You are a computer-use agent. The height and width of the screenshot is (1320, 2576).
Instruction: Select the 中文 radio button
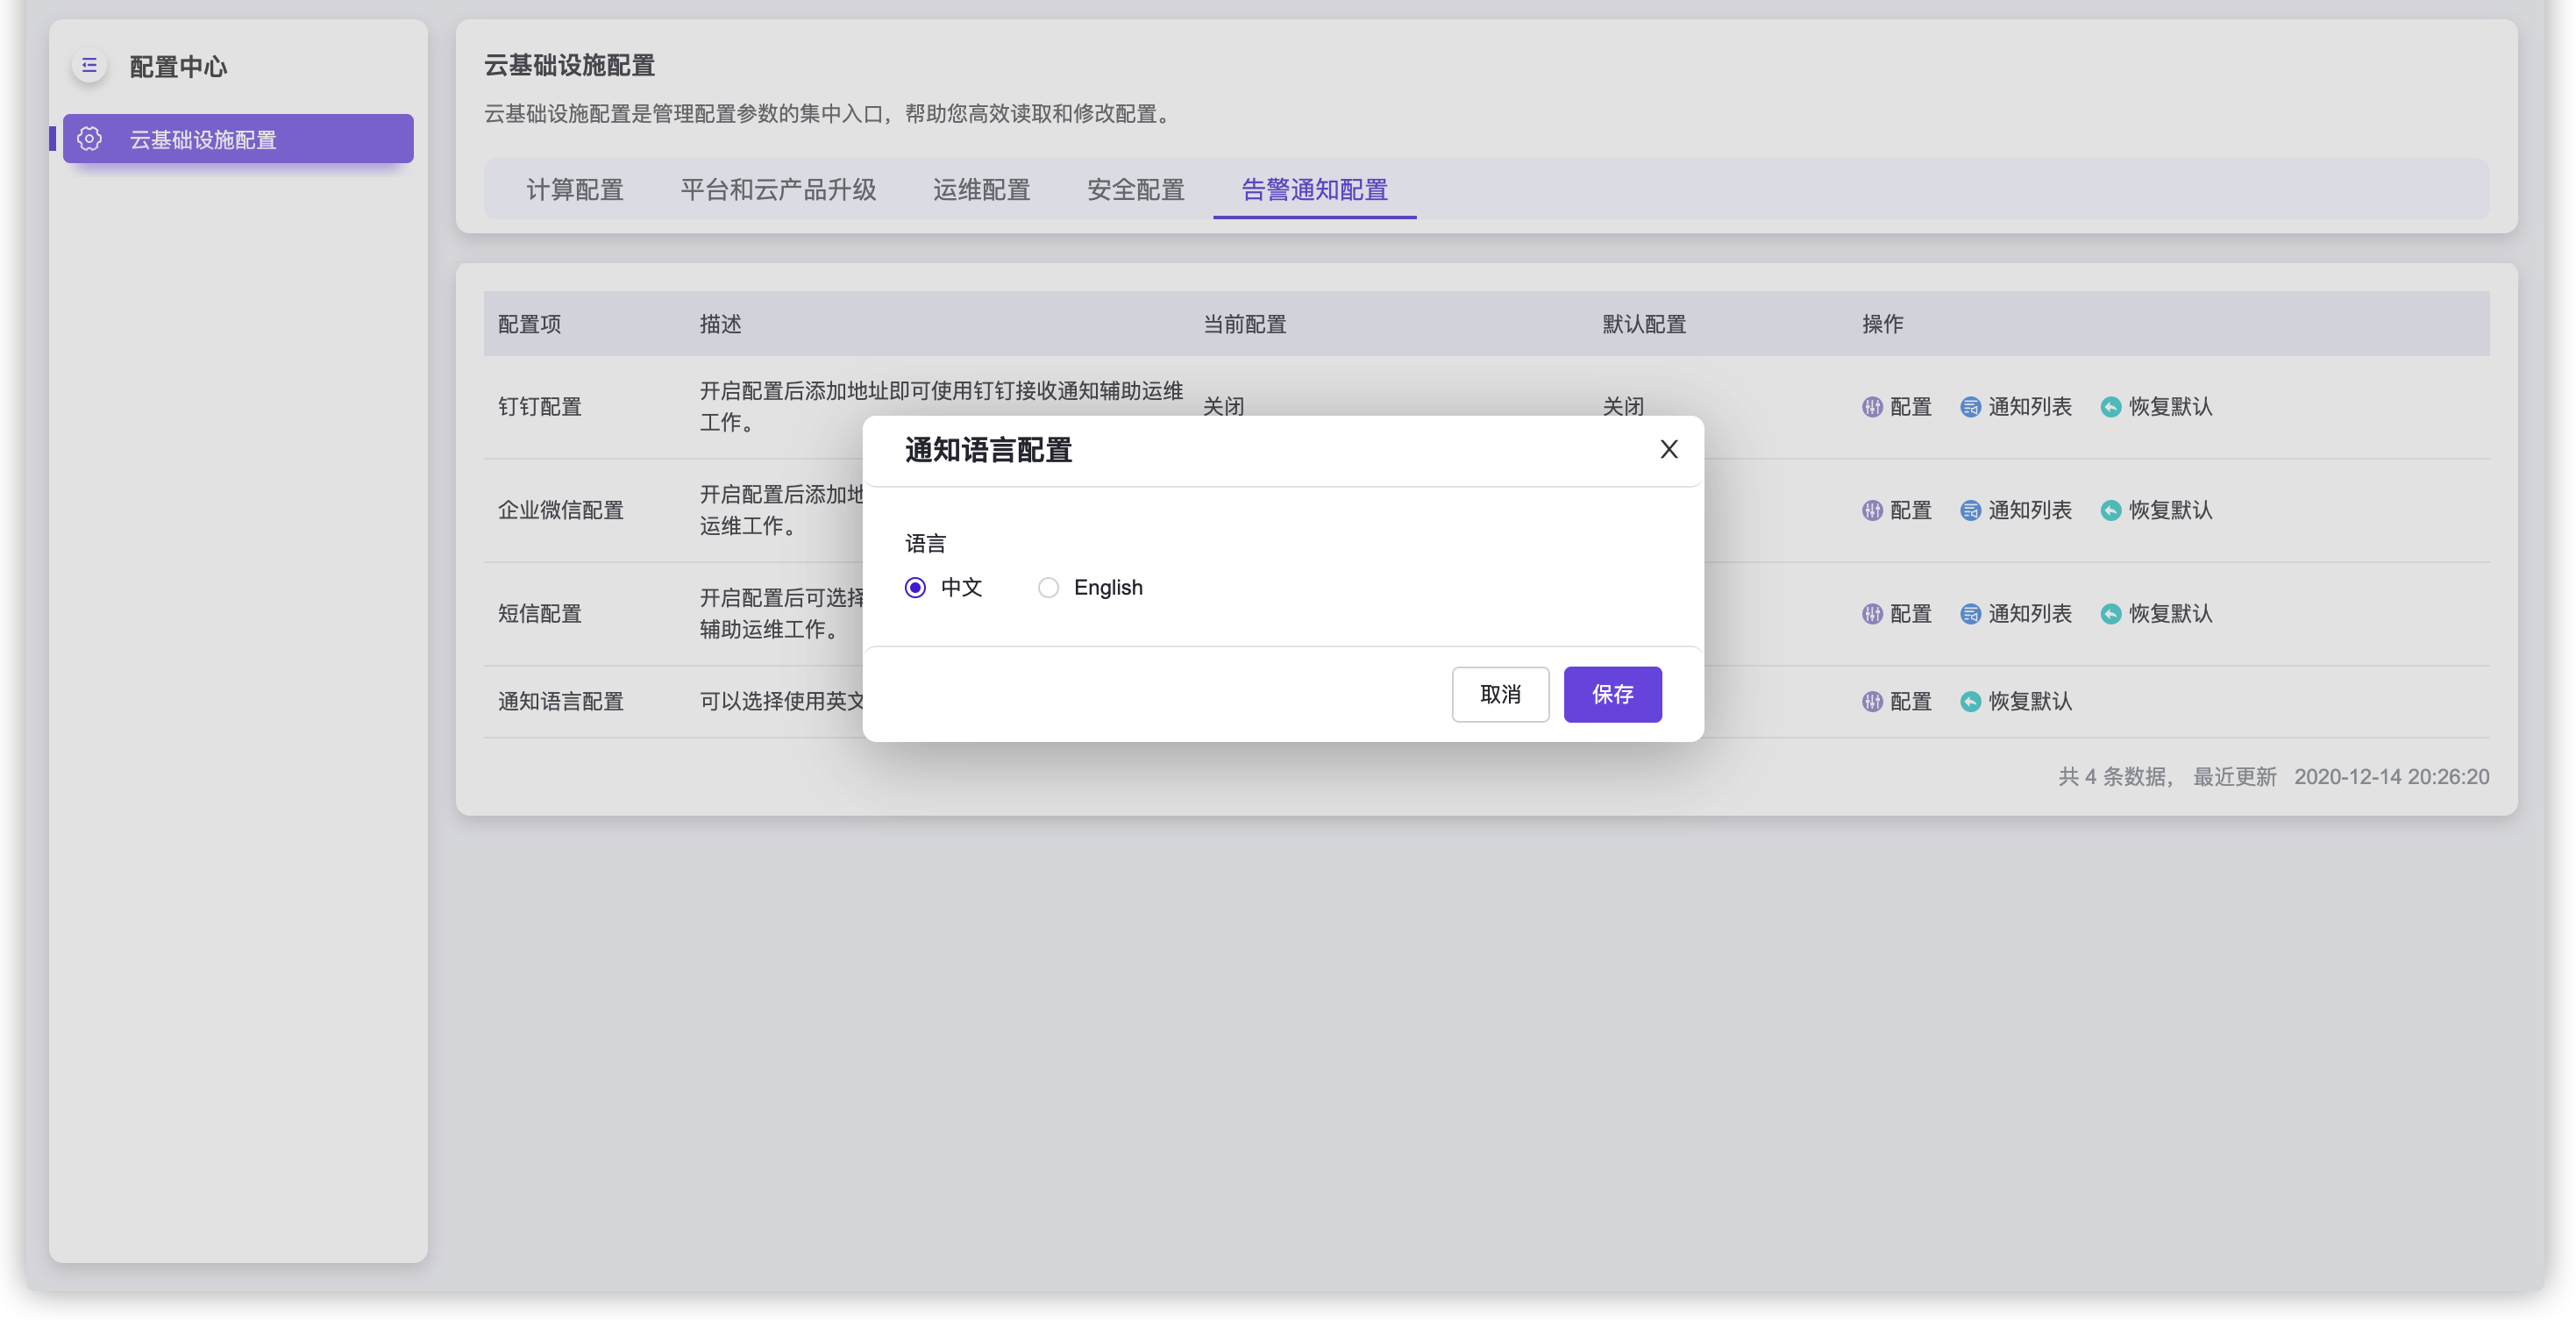click(915, 588)
